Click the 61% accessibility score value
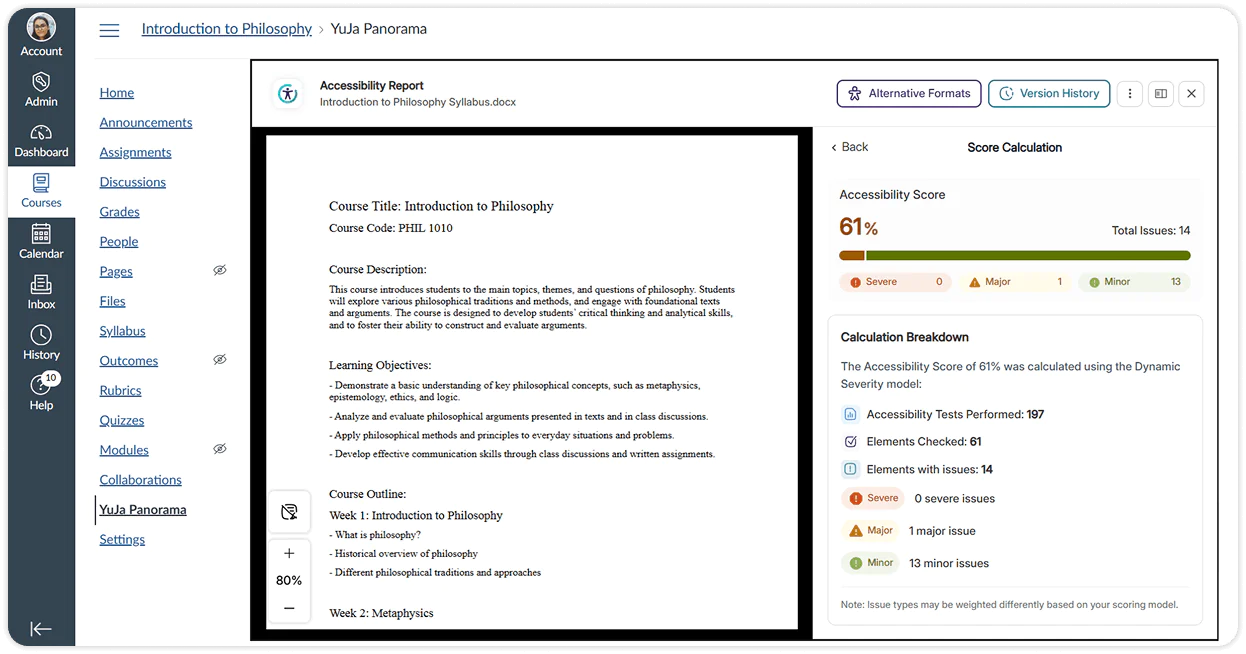 click(x=858, y=227)
